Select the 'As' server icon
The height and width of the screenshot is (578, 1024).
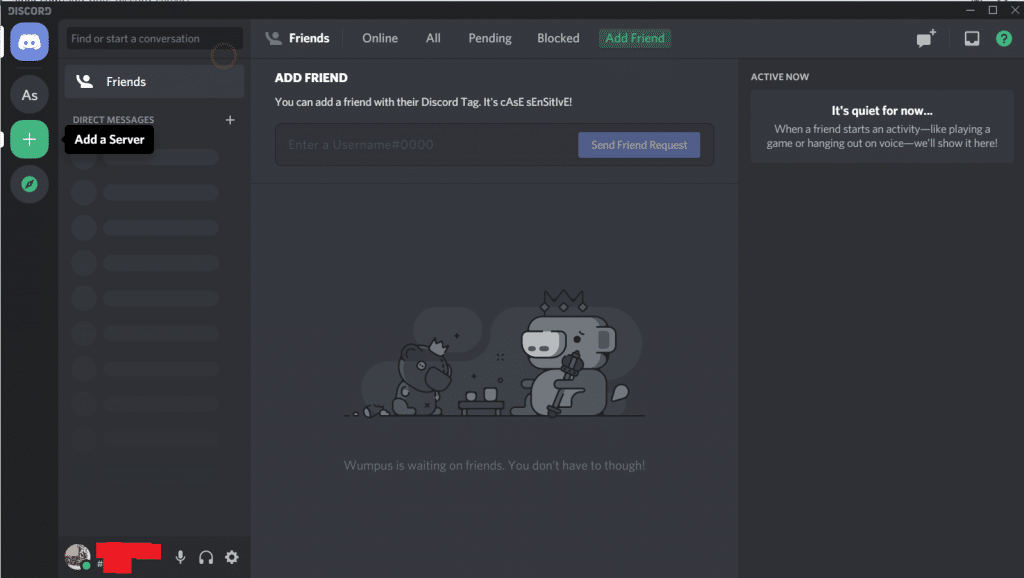coord(29,93)
